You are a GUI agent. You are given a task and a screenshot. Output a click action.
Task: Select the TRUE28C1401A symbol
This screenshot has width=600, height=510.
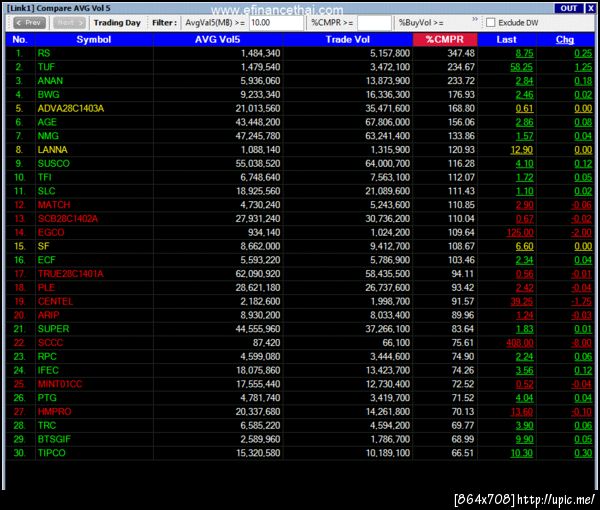click(x=70, y=274)
